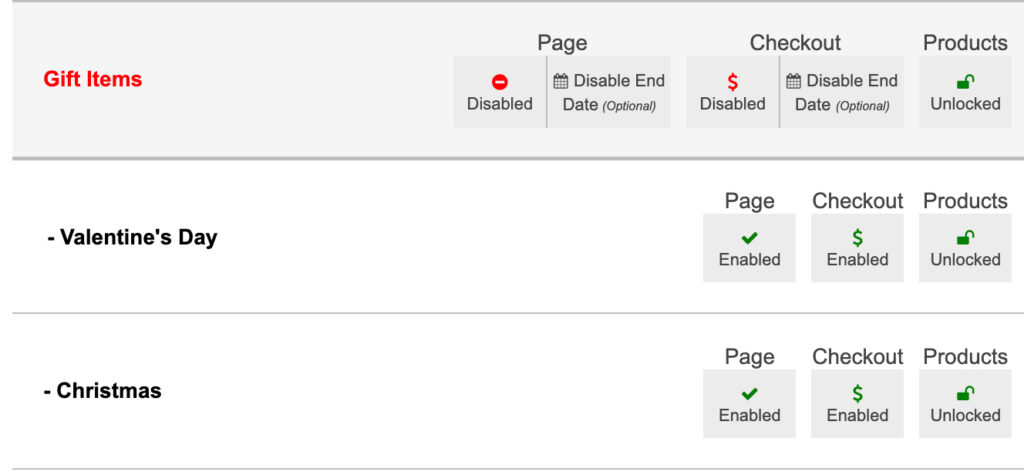Open Gift Items checkout Disable End Date picker
Image resolution: width=1024 pixels, height=472 pixels.
842,92
